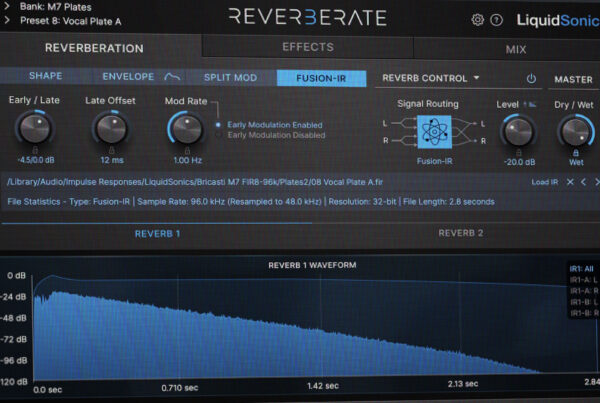Image resolution: width=600 pixels, height=403 pixels.
Task: Click the LiquidSonics logo
Action: pyautogui.click(x=558, y=20)
